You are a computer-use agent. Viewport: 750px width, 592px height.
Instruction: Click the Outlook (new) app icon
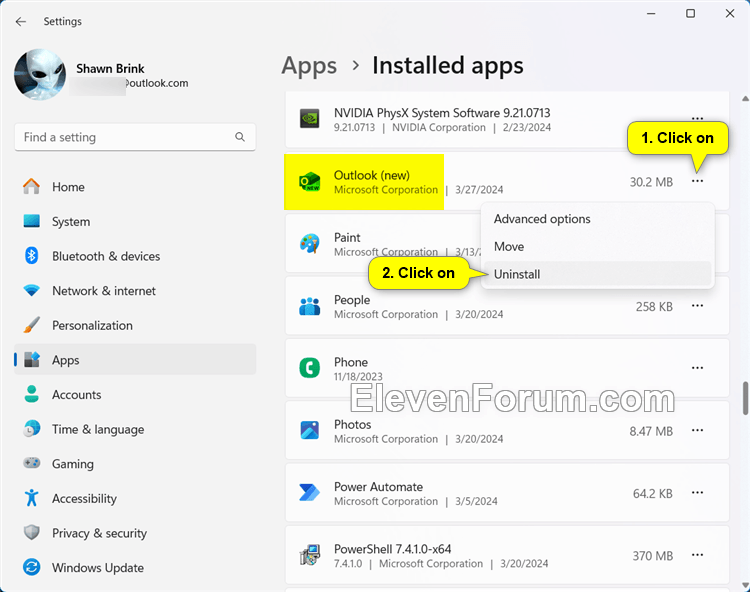[309, 182]
